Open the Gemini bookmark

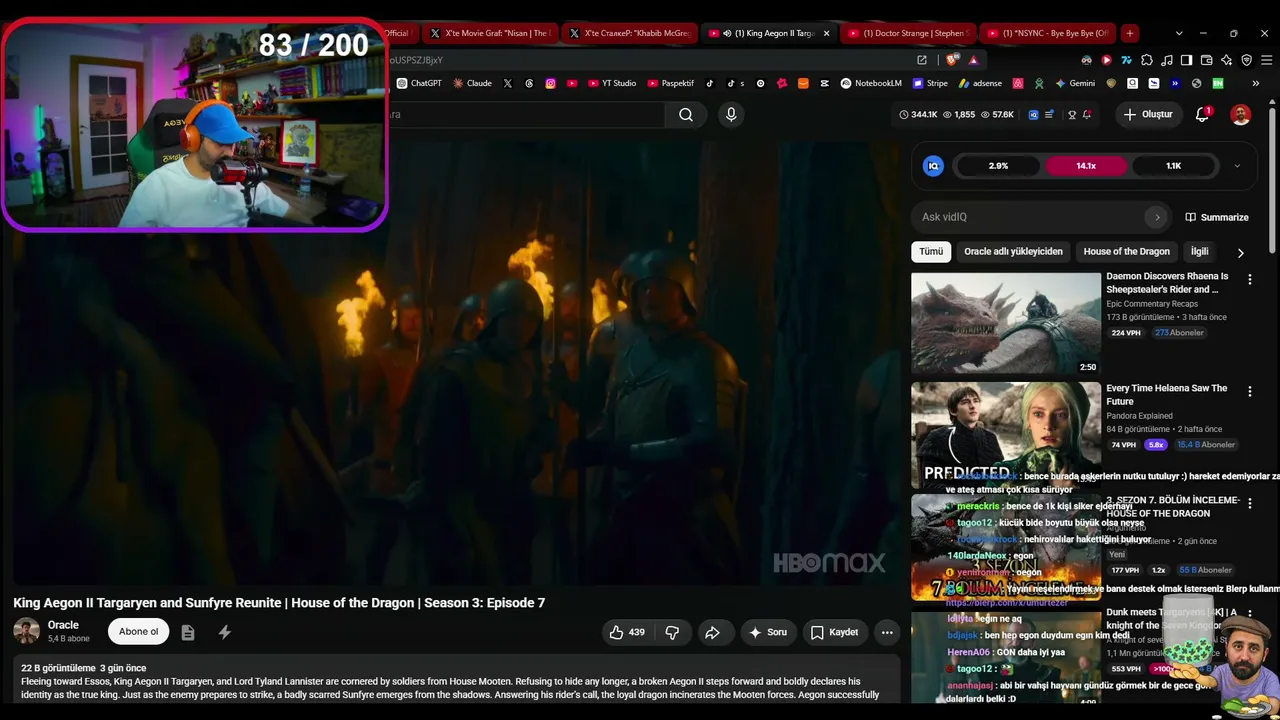1075,83
